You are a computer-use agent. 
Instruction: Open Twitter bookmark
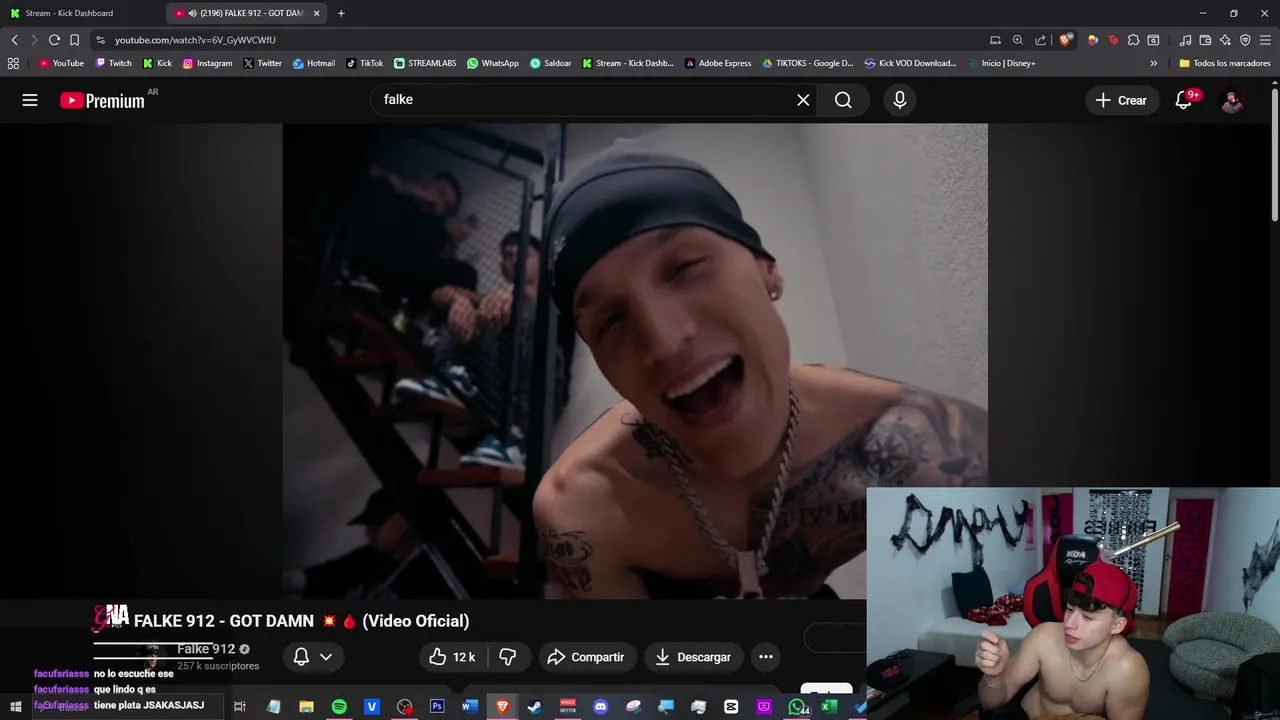point(263,63)
